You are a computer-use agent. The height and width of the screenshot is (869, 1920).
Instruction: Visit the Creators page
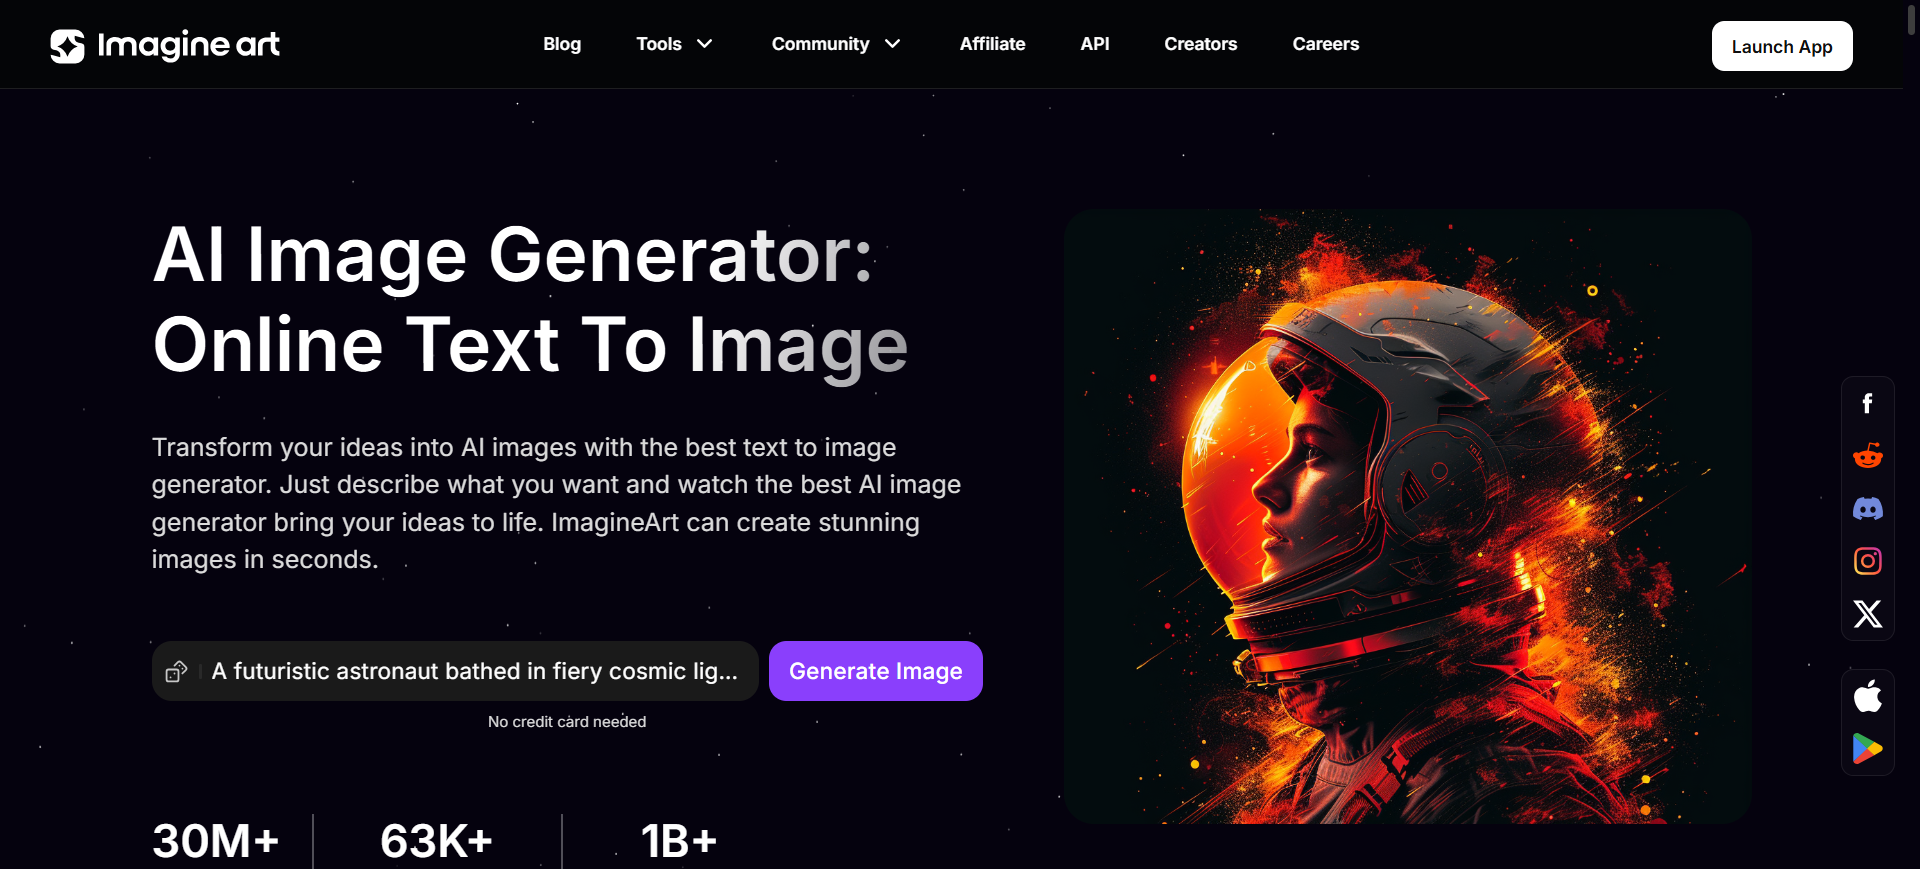(x=1200, y=44)
